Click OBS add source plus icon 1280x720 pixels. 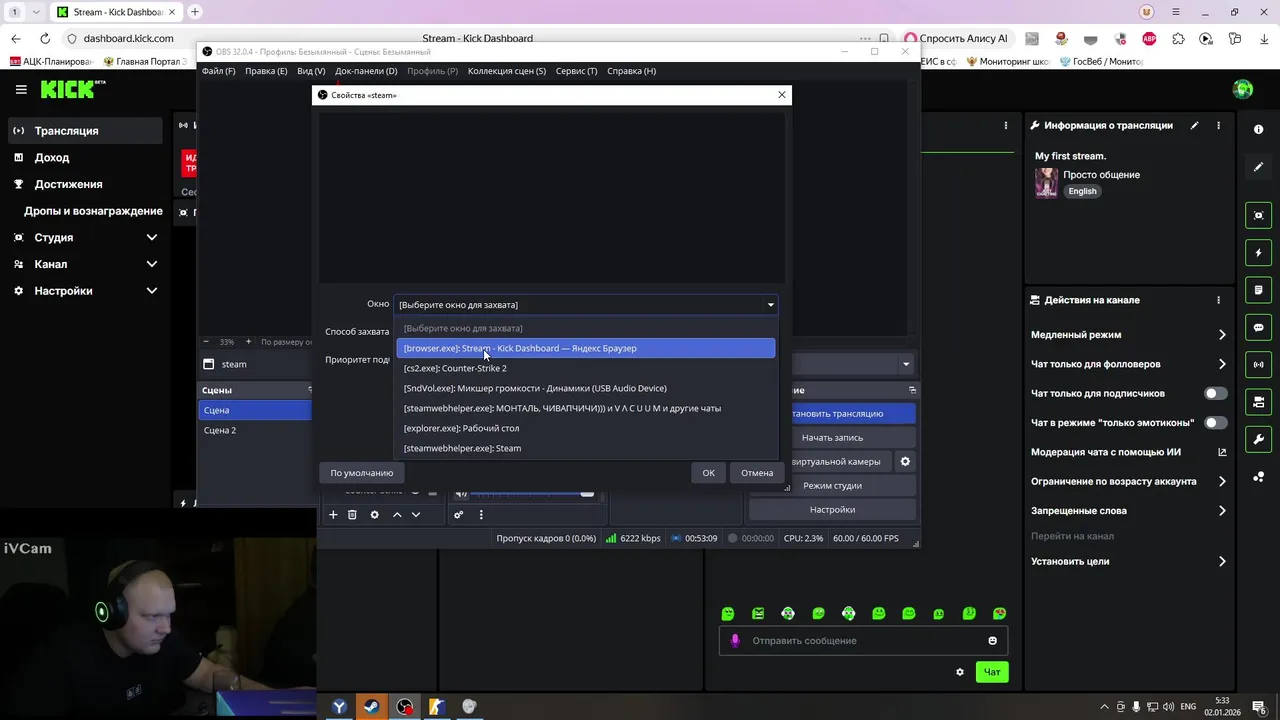[x=333, y=515]
